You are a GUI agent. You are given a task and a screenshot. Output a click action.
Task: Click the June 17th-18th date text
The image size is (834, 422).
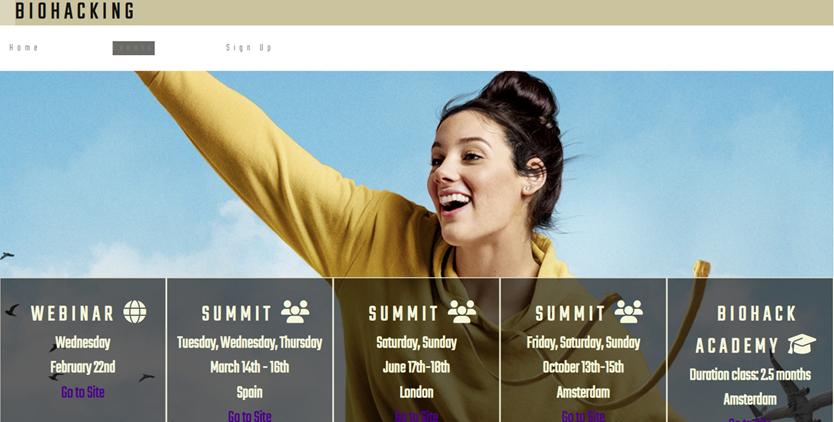coord(416,367)
